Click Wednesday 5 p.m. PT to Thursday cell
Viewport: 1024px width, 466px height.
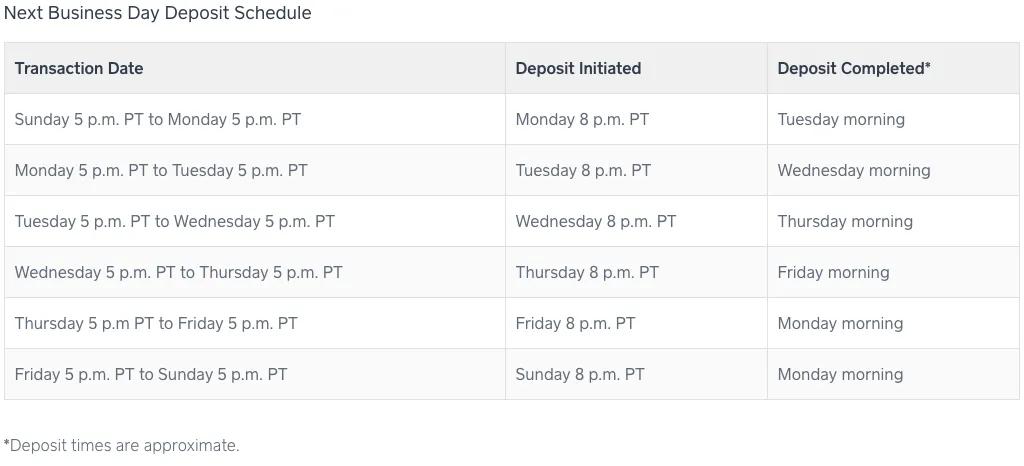255,272
